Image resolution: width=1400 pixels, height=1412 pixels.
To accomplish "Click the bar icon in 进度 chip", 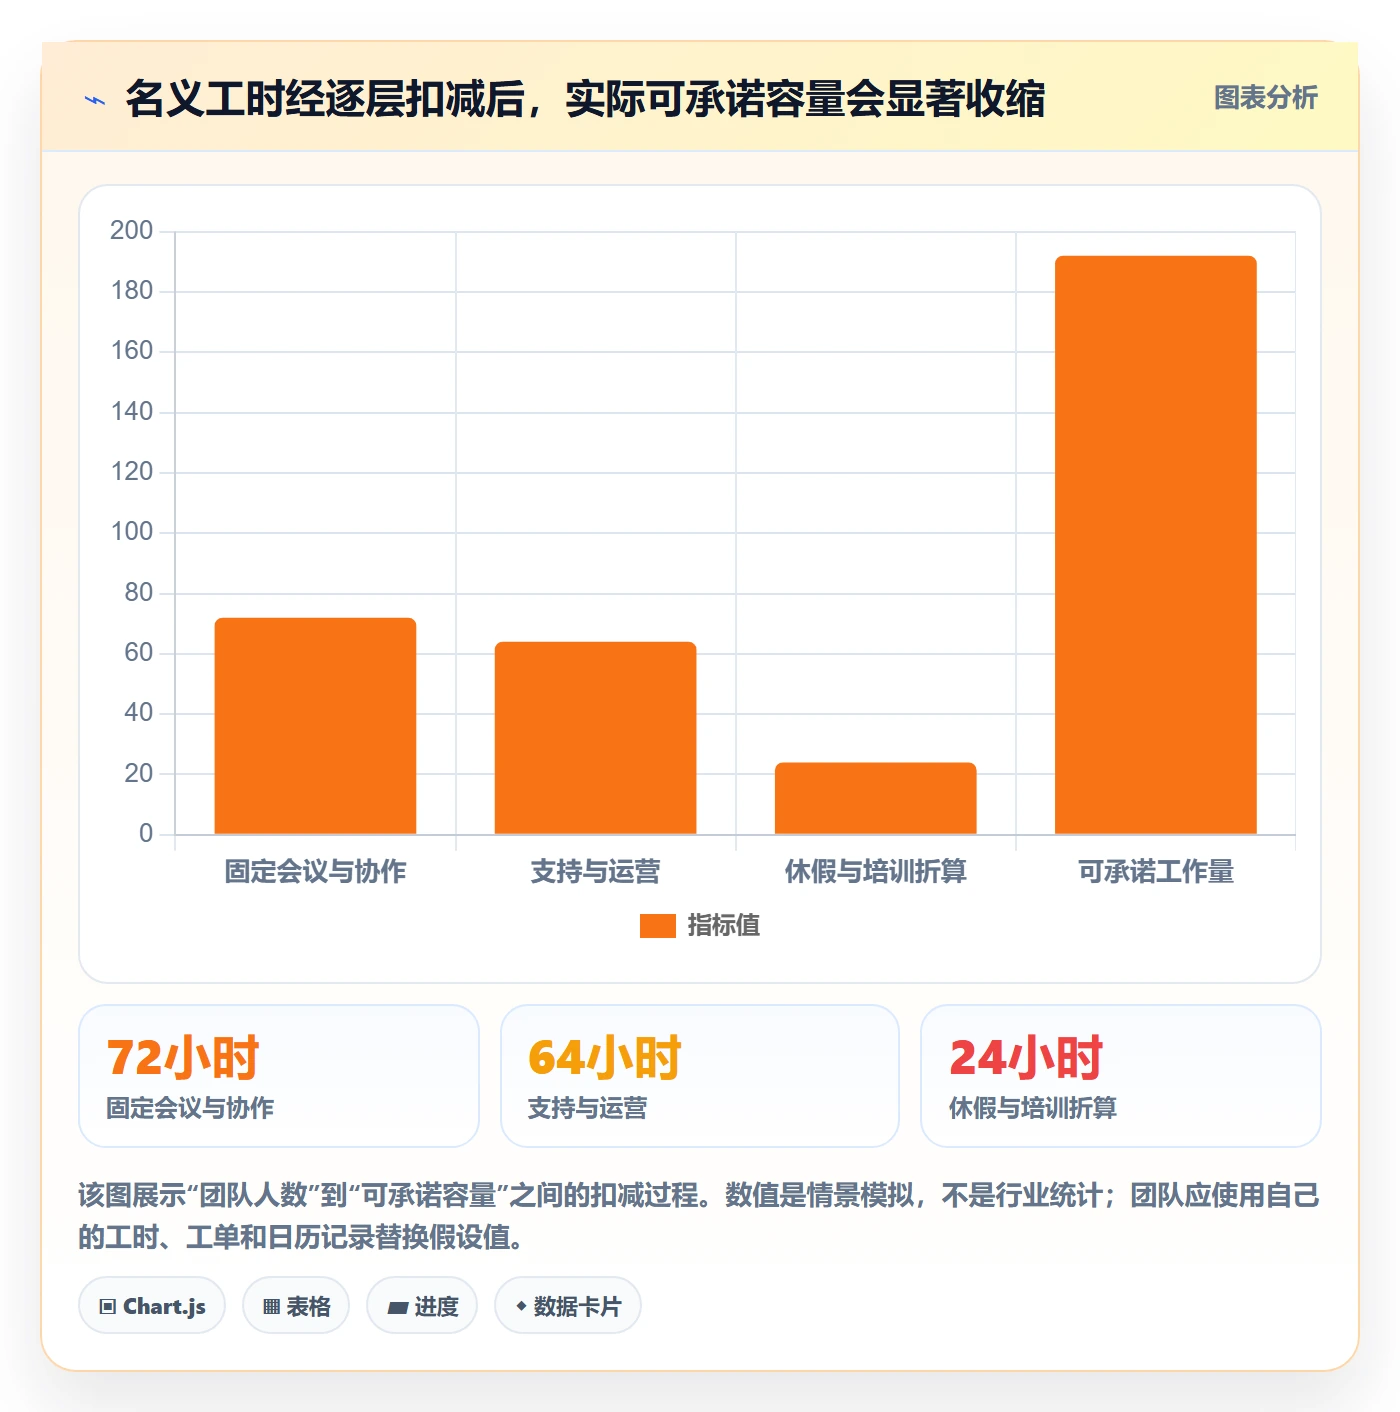I will [x=397, y=1307].
